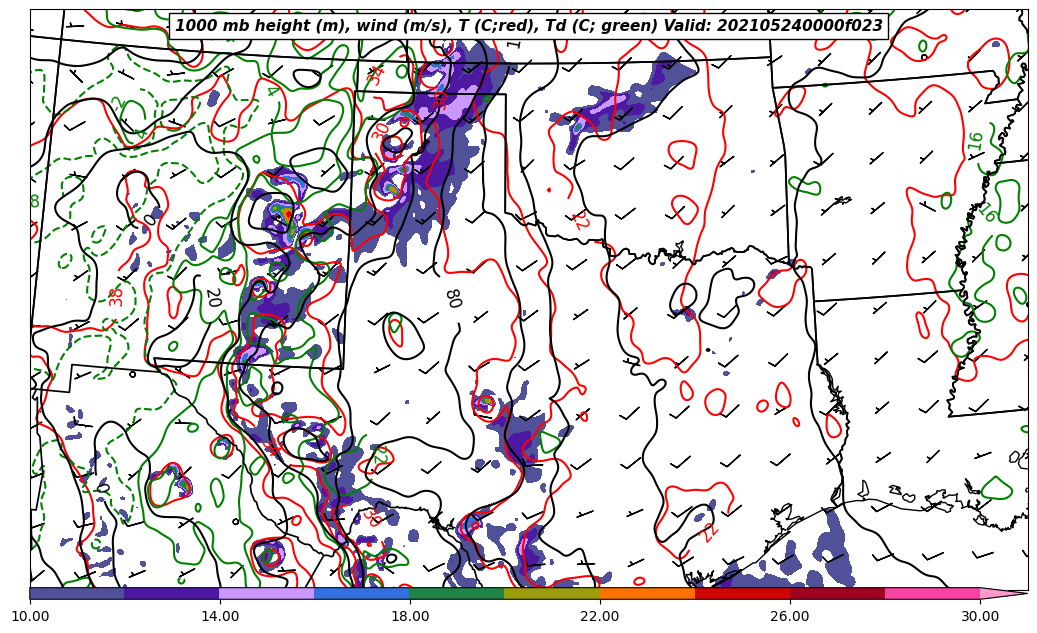Image resolution: width=1037 pixels, height=633 pixels.
Task: Click the pink colorbar segment before 30.00
Action: [931, 593]
